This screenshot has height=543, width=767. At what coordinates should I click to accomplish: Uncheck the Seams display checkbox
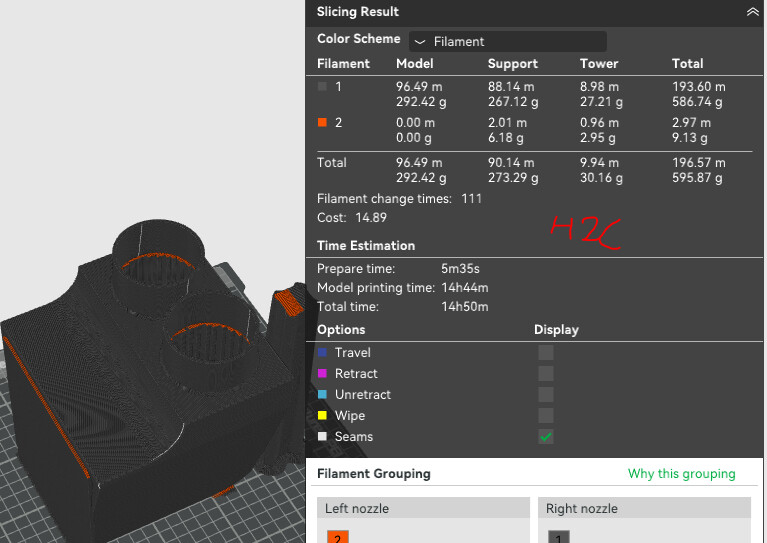tap(546, 436)
